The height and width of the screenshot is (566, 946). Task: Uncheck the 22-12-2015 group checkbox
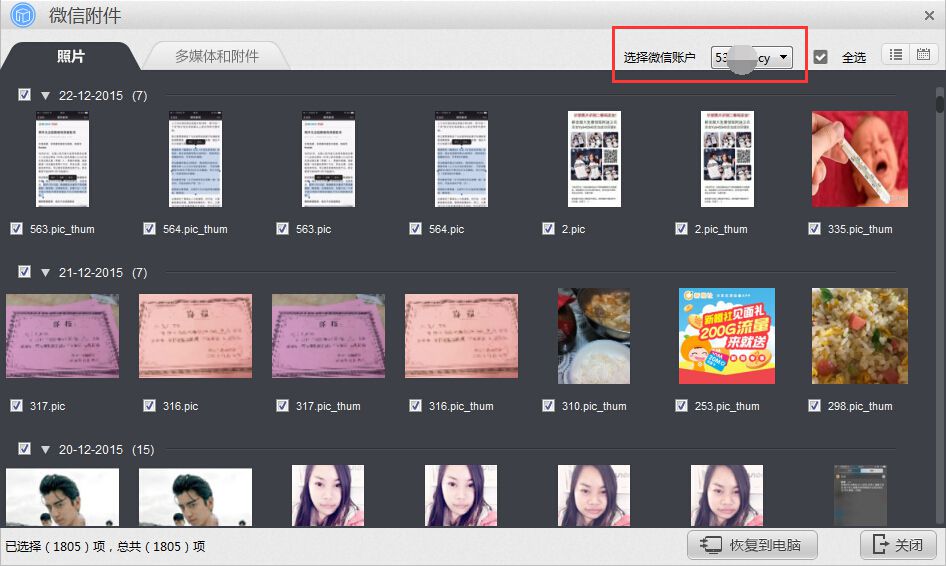click(x=25, y=95)
